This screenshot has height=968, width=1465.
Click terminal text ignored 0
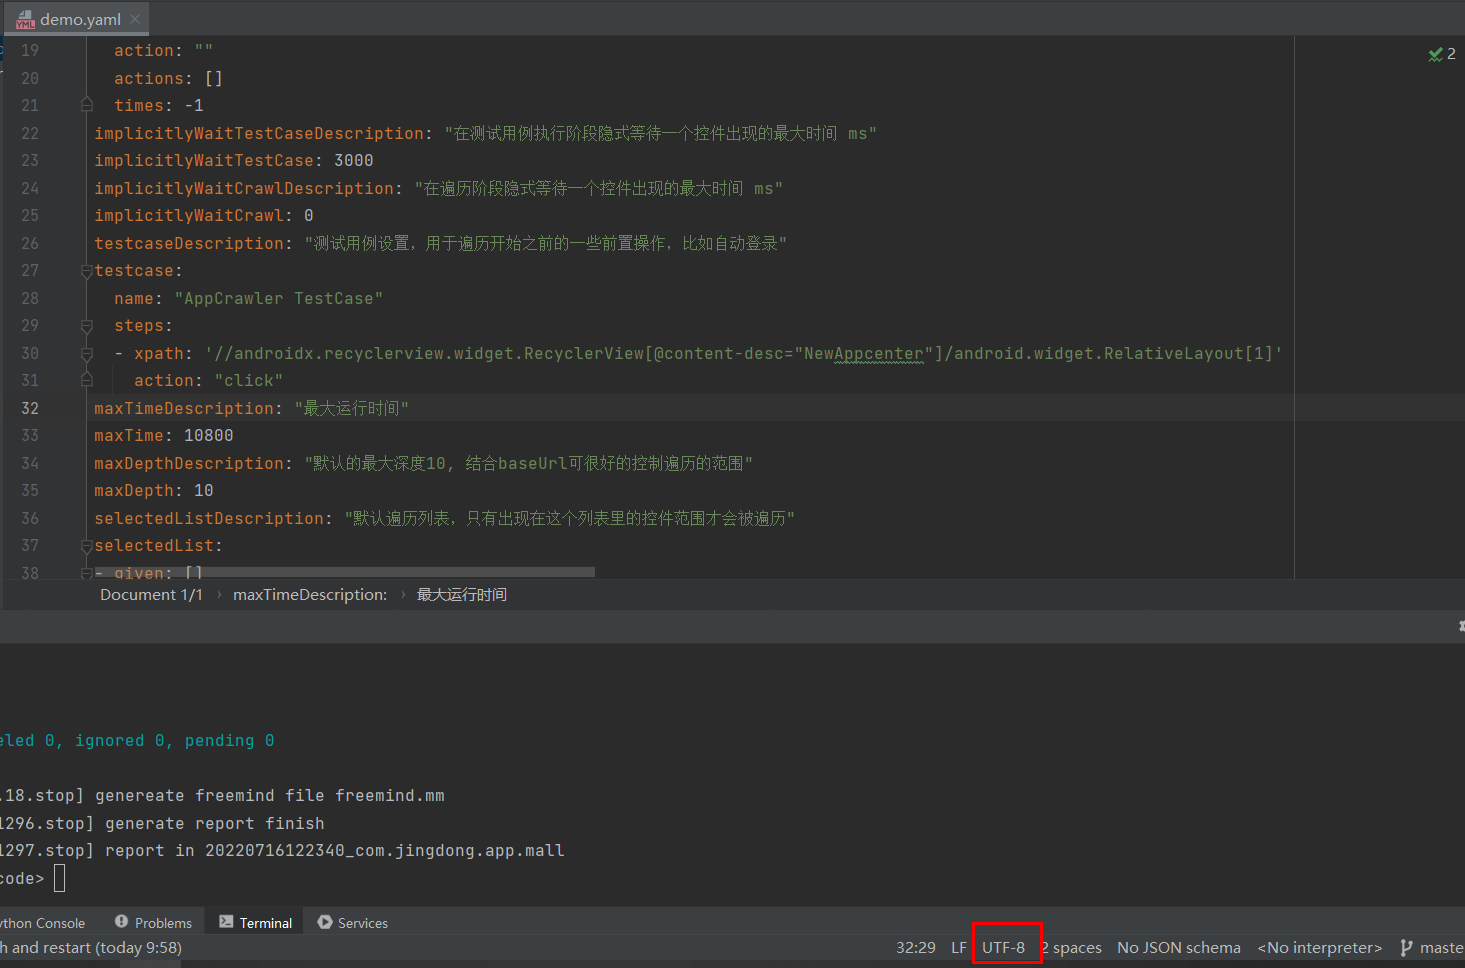click(x=119, y=740)
